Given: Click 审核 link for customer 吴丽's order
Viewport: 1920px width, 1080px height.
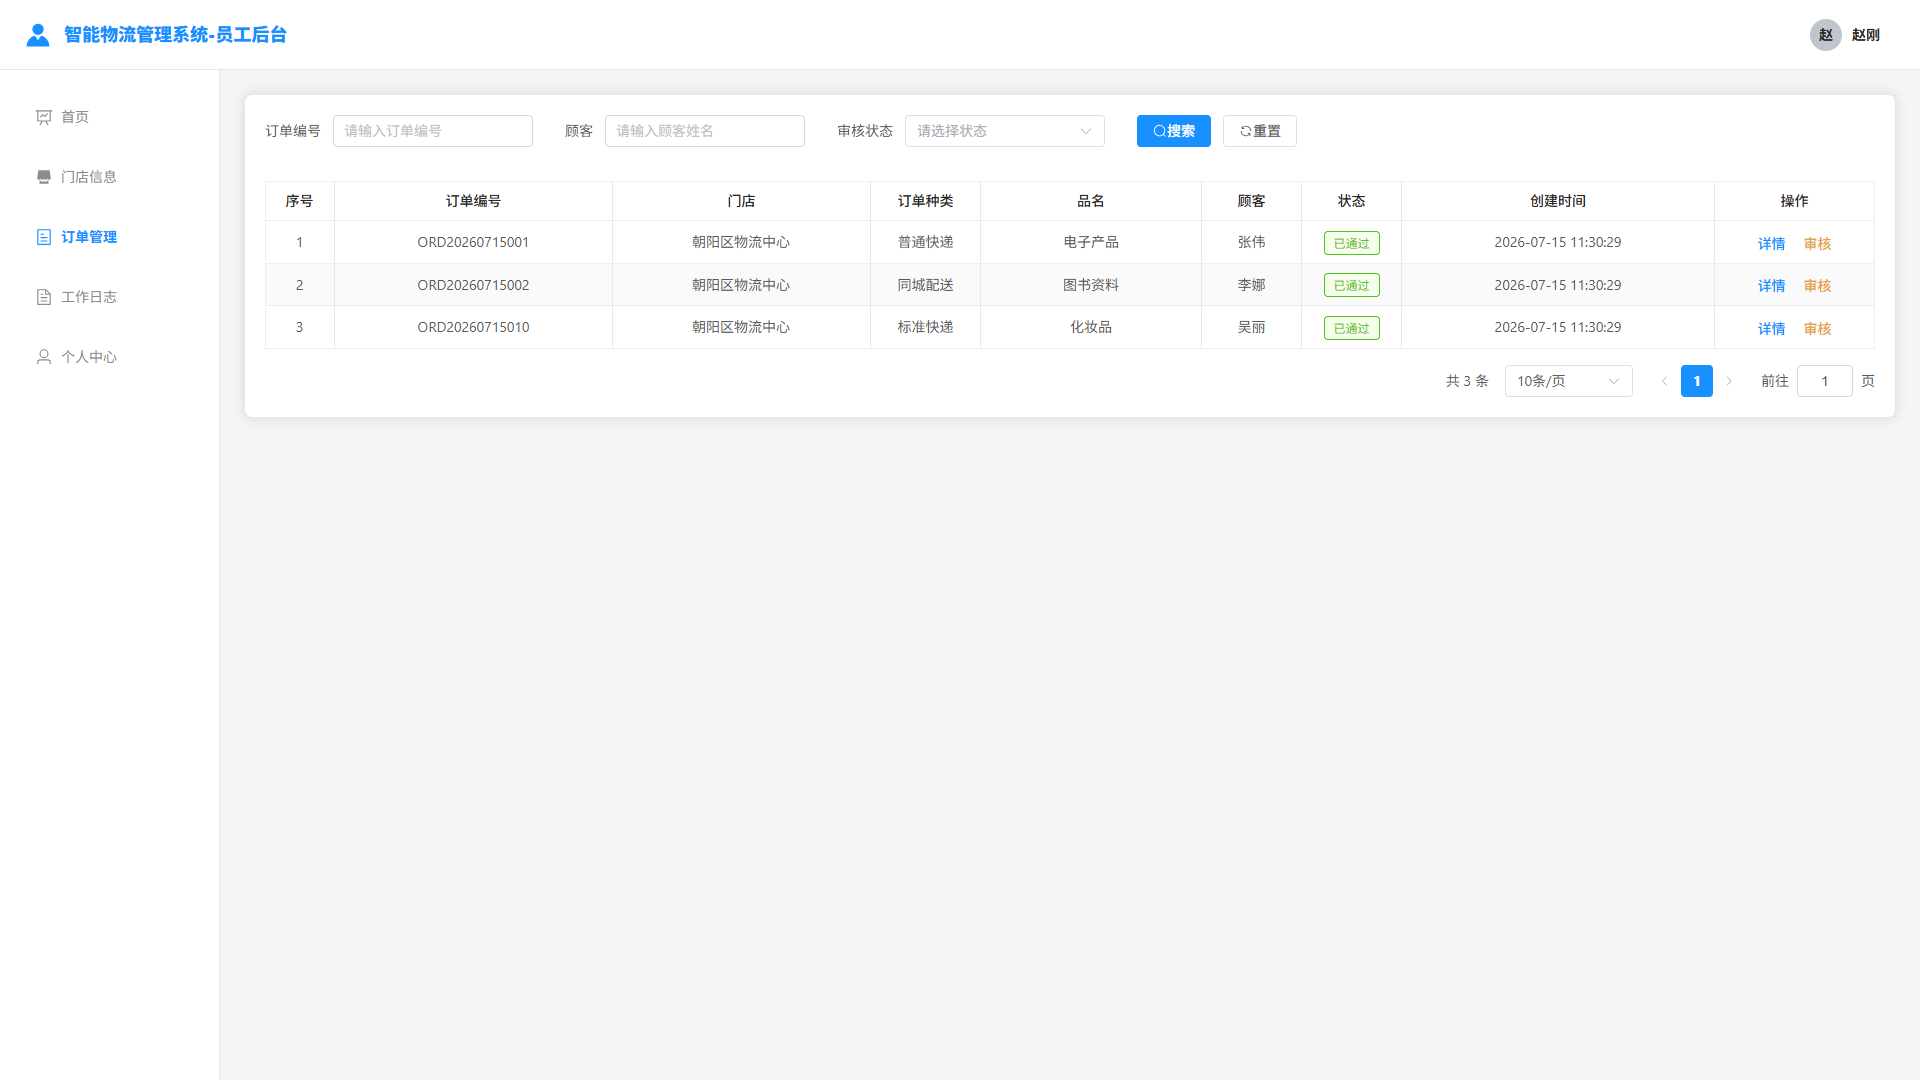Looking at the screenshot, I should pos(1817,328).
